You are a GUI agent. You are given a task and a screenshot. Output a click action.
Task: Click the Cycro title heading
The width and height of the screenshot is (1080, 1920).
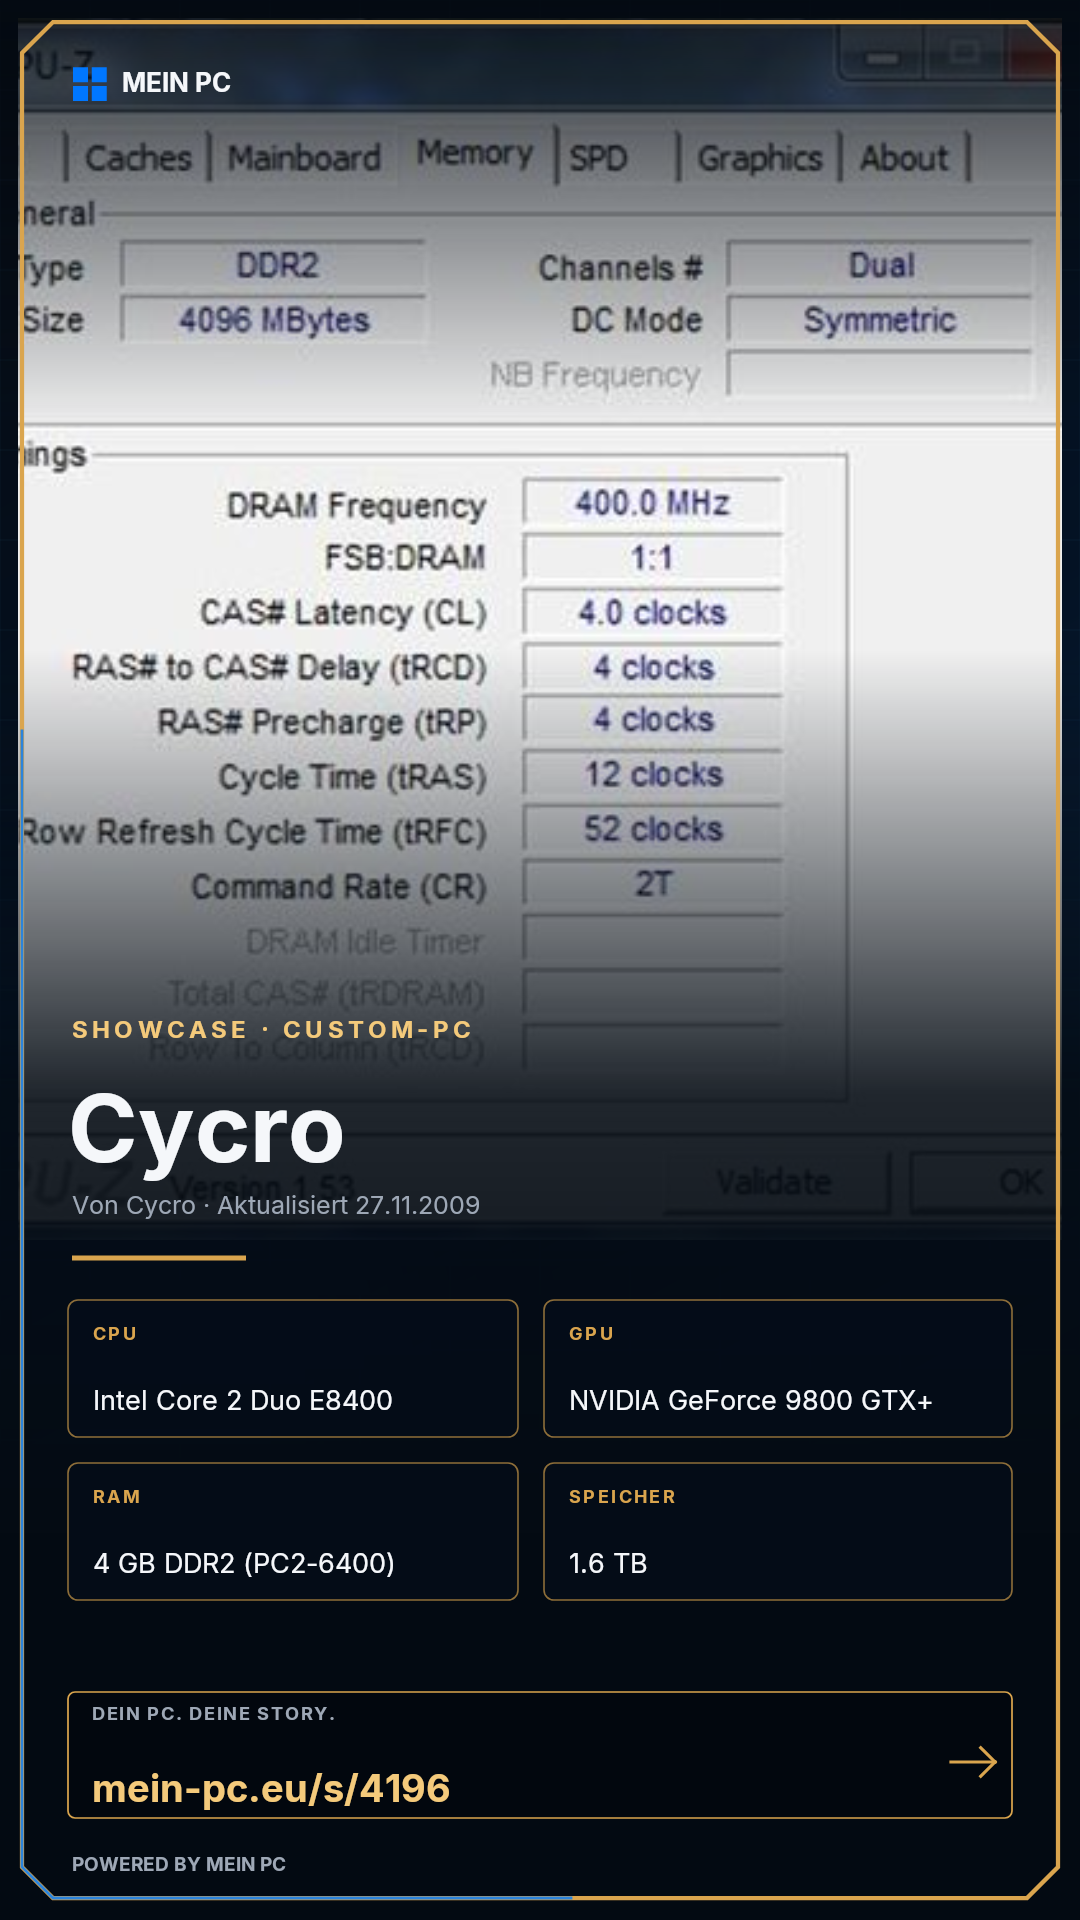tap(207, 1130)
